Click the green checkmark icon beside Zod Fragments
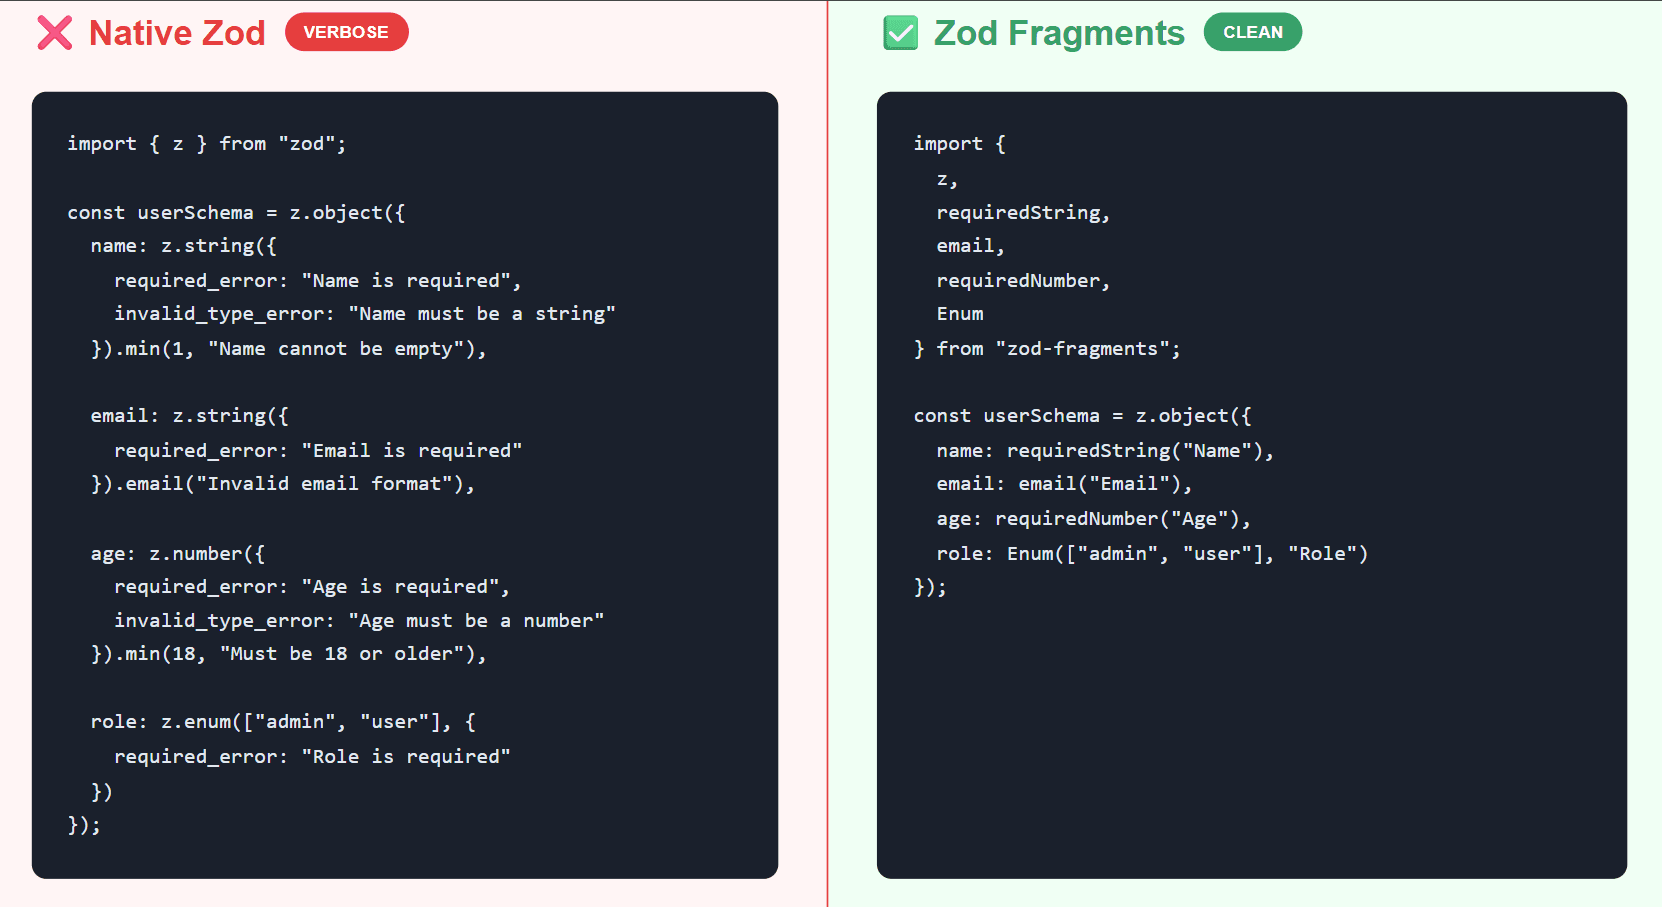The image size is (1662, 907). (900, 33)
